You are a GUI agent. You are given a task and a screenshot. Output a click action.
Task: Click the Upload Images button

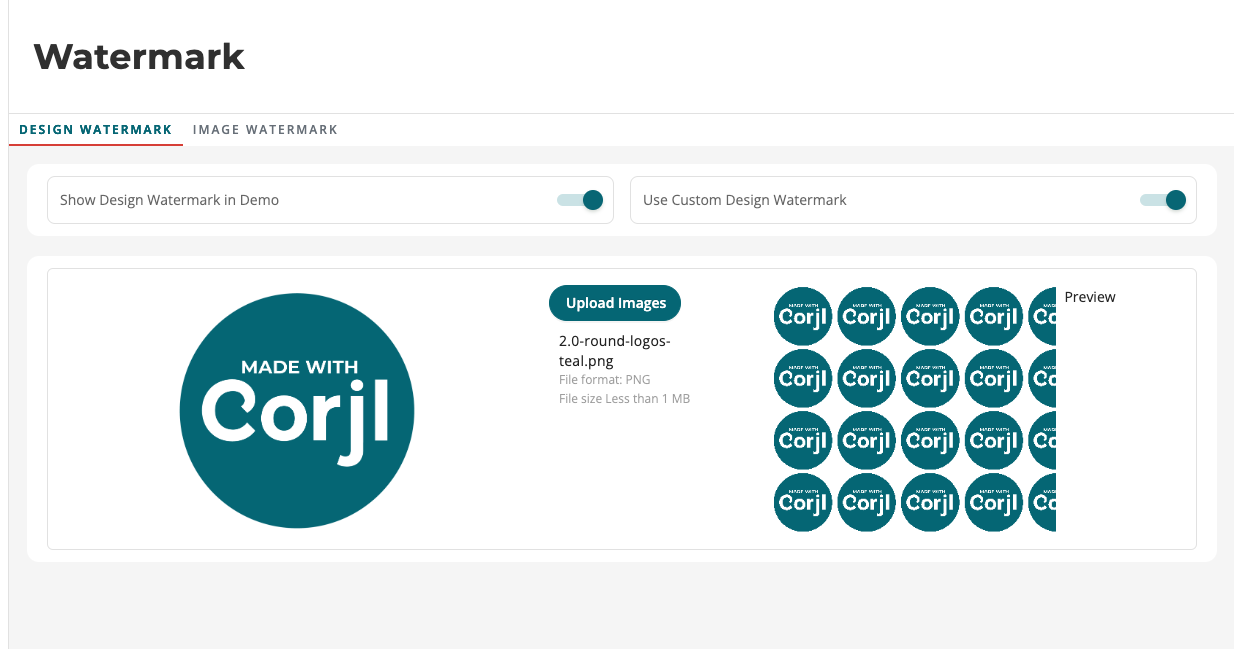tap(615, 303)
